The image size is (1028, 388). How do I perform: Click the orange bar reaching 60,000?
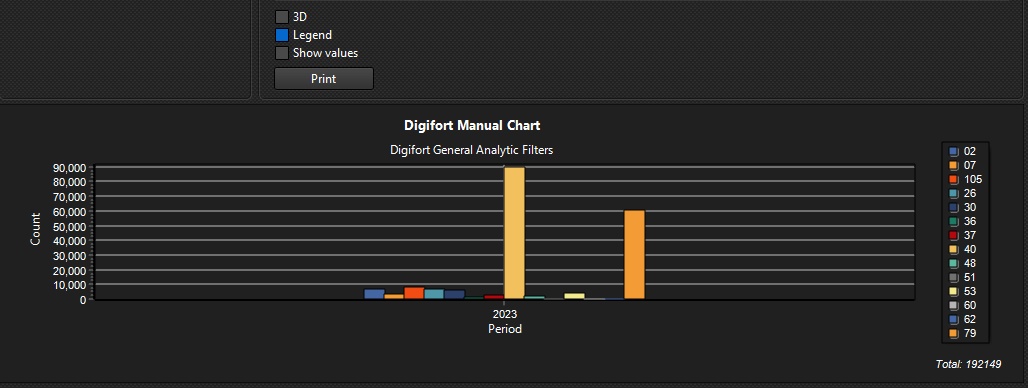(x=635, y=255)
